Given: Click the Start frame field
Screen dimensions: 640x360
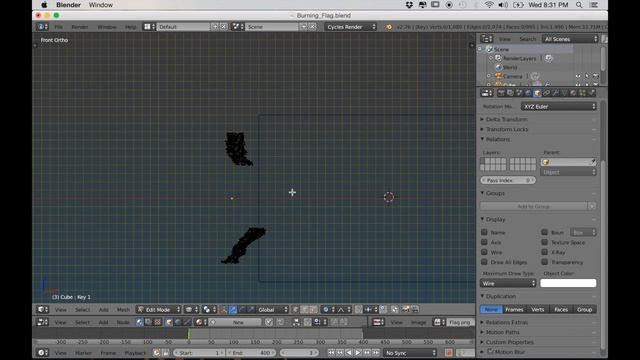Looking at the screenshot, I should pos(199,353).
